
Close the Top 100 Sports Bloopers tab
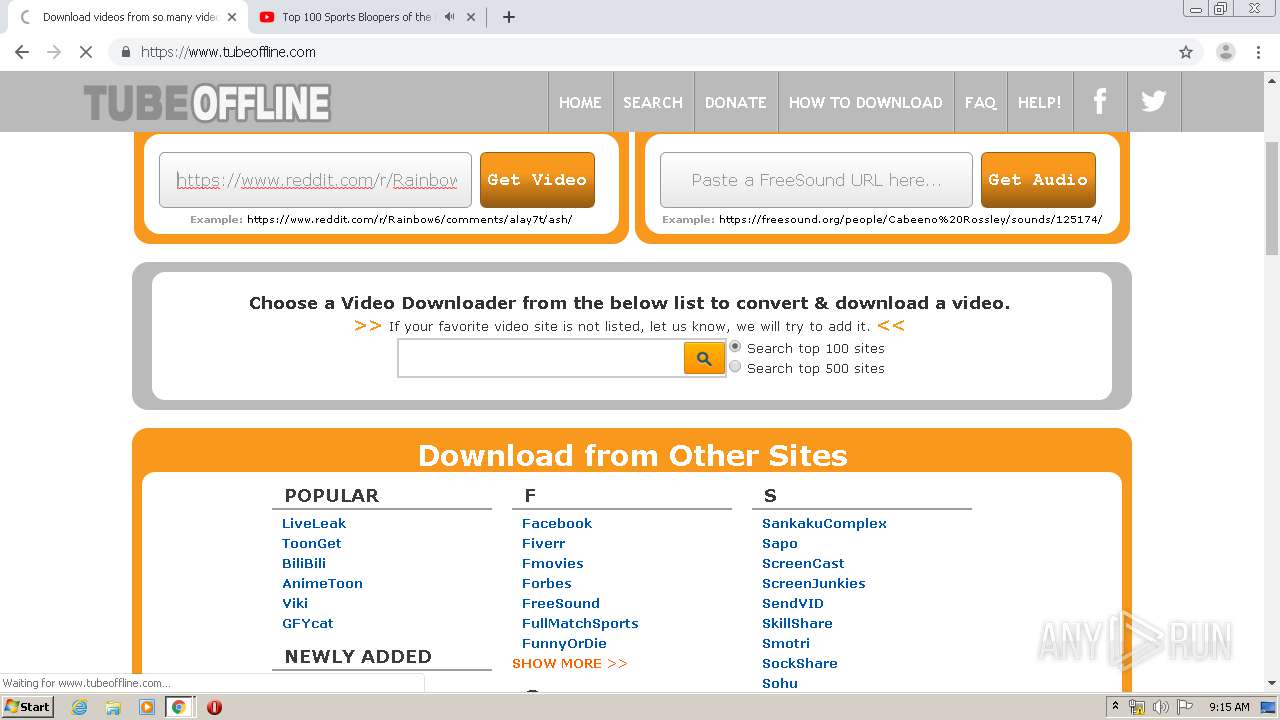[471, 17]
